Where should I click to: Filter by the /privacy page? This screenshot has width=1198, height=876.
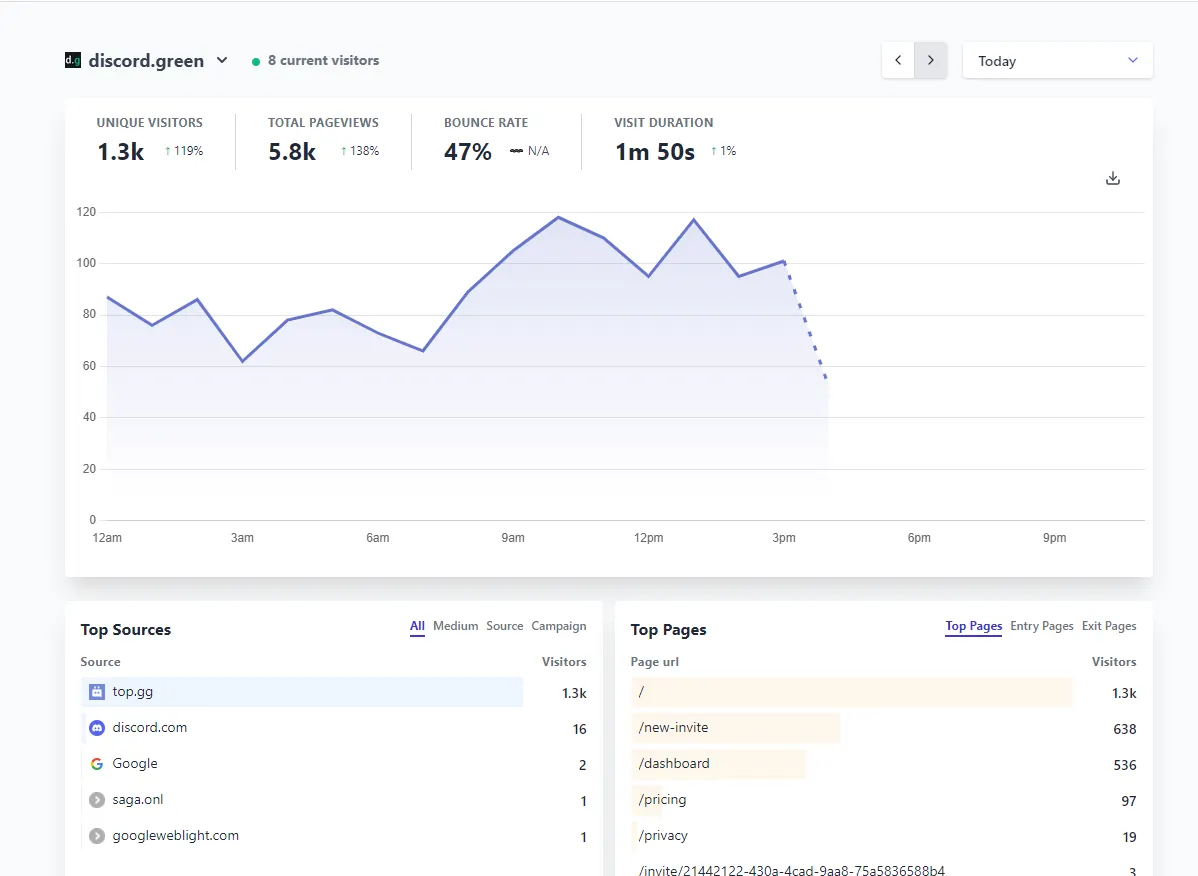pos(662,836)
